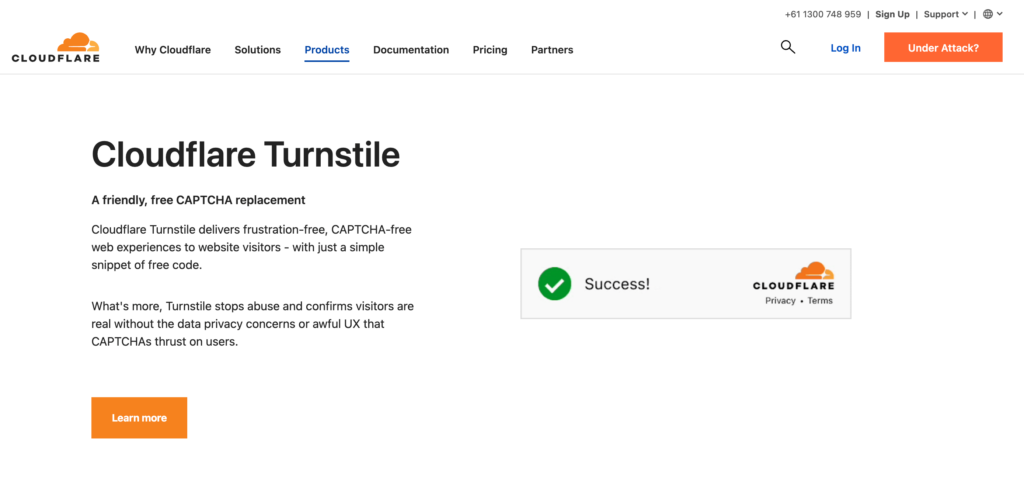Click the green success checkmark icon
The height and width of the screenshot is (479, 1024).
coord(554,284)
